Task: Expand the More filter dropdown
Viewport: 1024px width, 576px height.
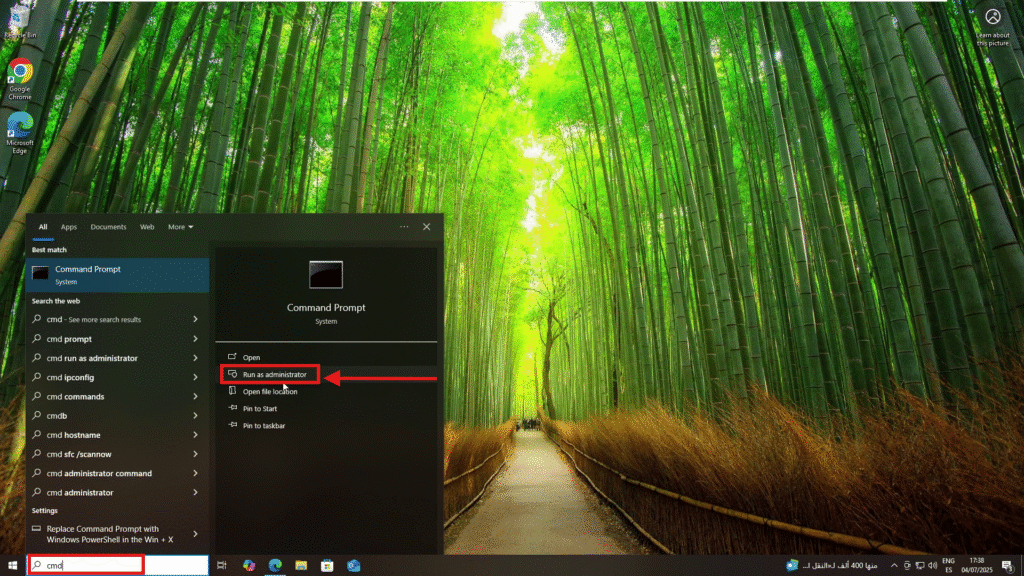Action: pyautogui.click(x=180, y=227)
